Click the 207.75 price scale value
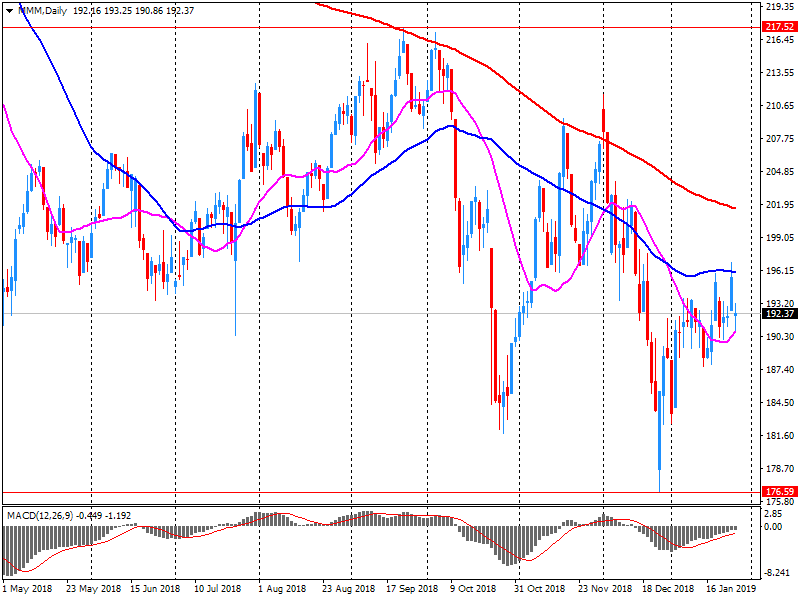This screenshot has height=600, width=800. pyautogui.click(x=780, y=138)
